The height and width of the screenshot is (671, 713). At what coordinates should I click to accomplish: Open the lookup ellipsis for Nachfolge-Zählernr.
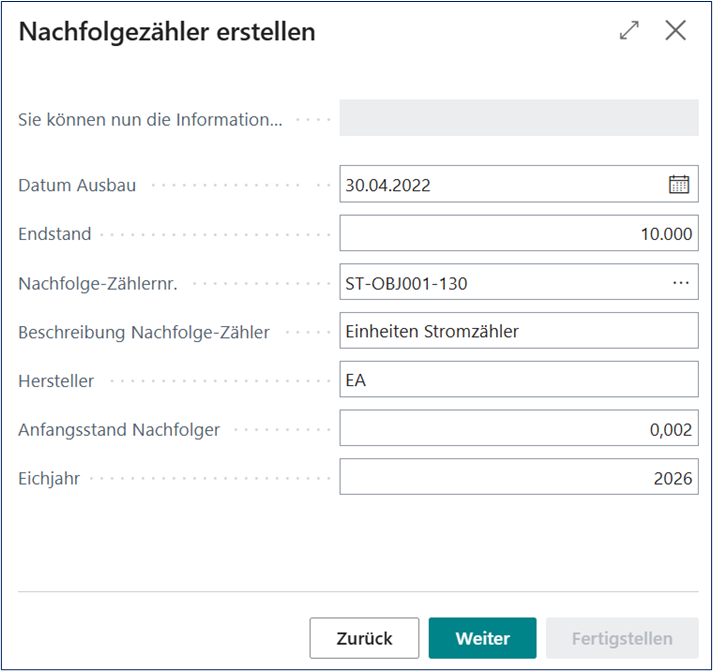point(680,283)
